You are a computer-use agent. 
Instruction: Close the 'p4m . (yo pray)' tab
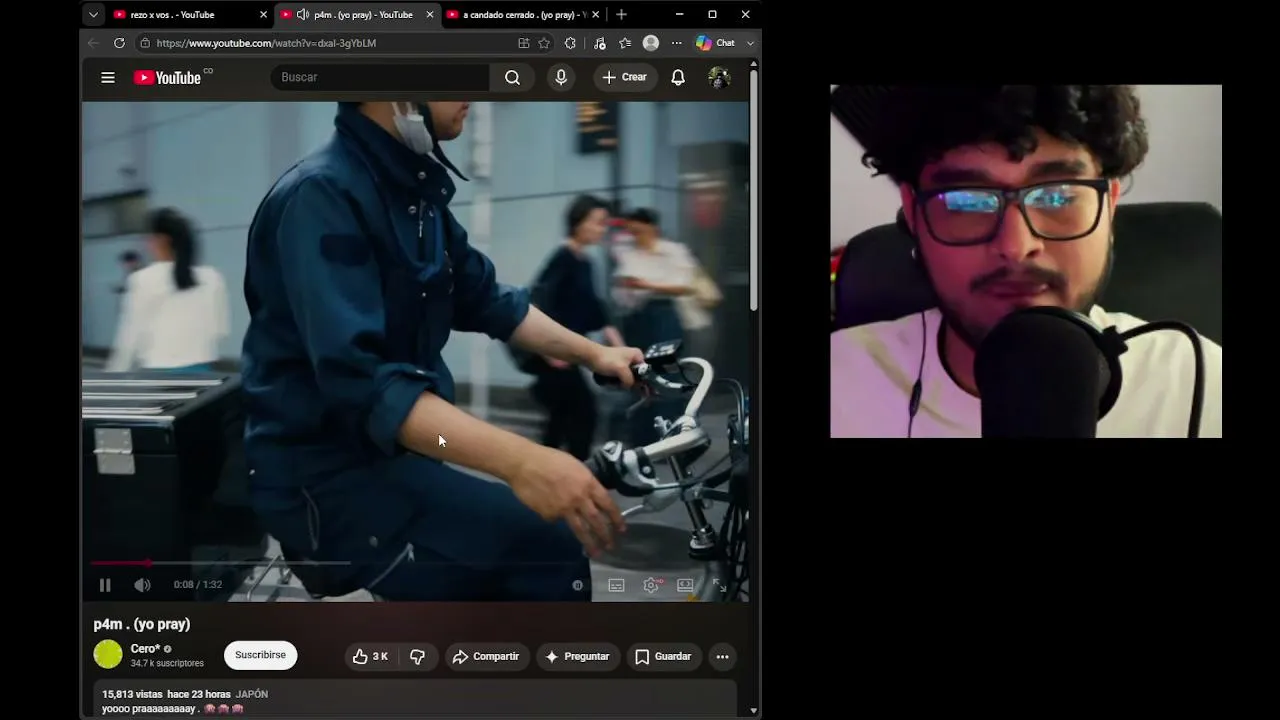point(430,15)
